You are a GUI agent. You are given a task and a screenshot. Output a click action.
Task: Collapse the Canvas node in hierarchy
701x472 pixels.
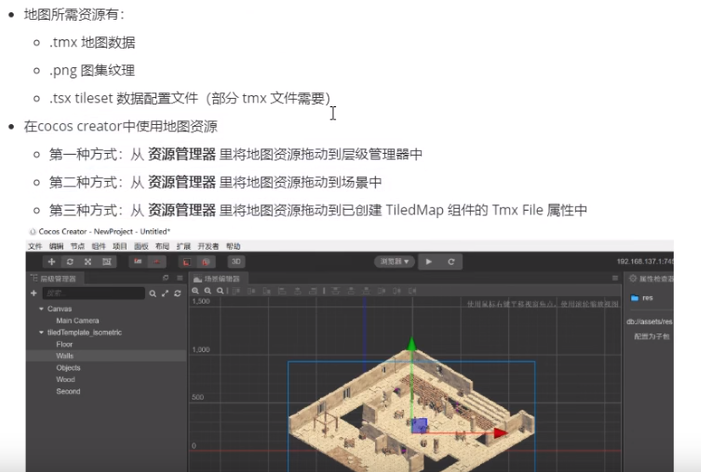coord(41,309)
